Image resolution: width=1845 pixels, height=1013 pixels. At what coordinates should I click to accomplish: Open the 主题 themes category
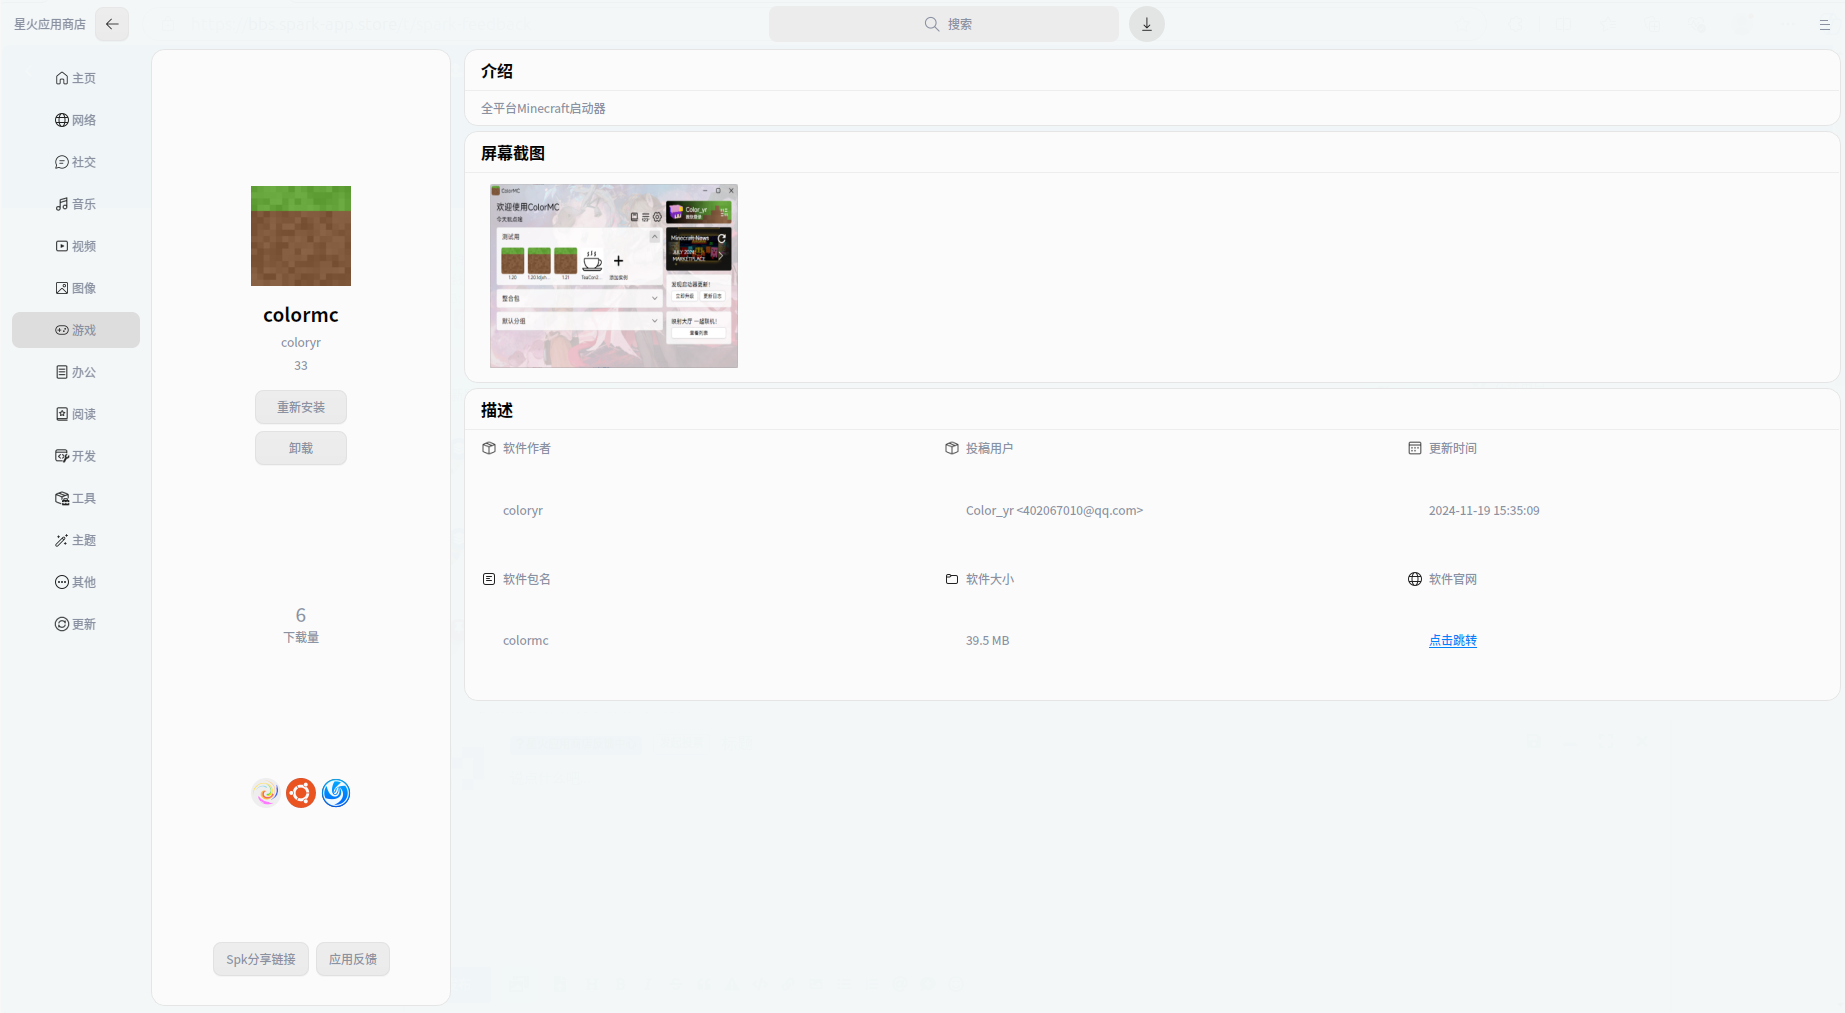point(76,540)
